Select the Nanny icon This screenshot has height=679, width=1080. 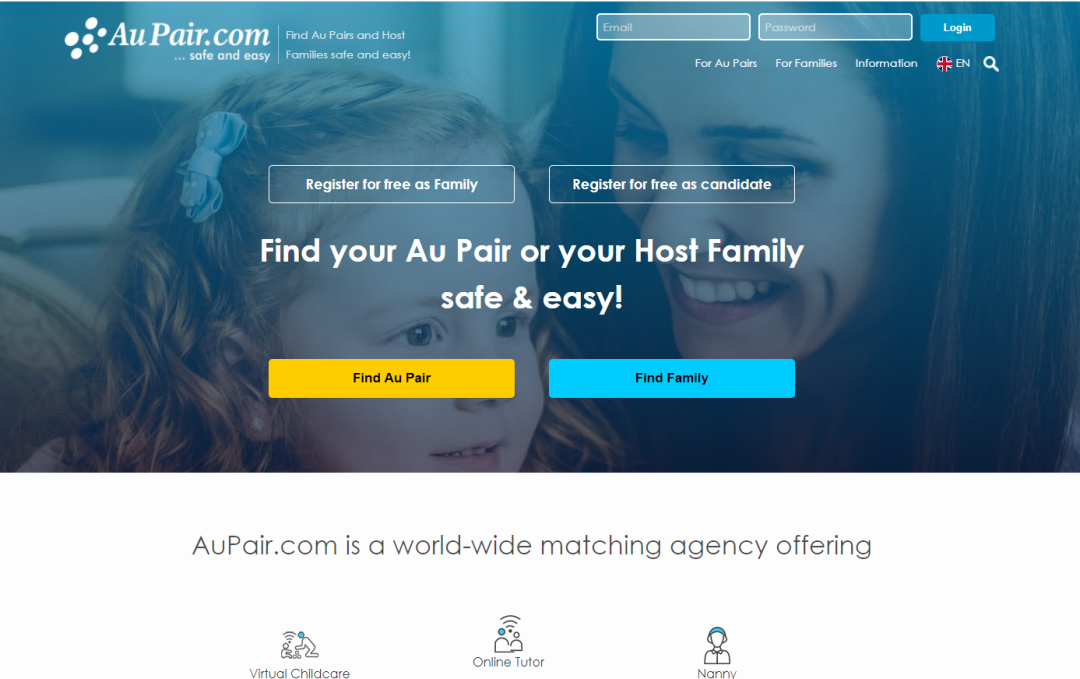pyautogui.click(x=717, y=645)
